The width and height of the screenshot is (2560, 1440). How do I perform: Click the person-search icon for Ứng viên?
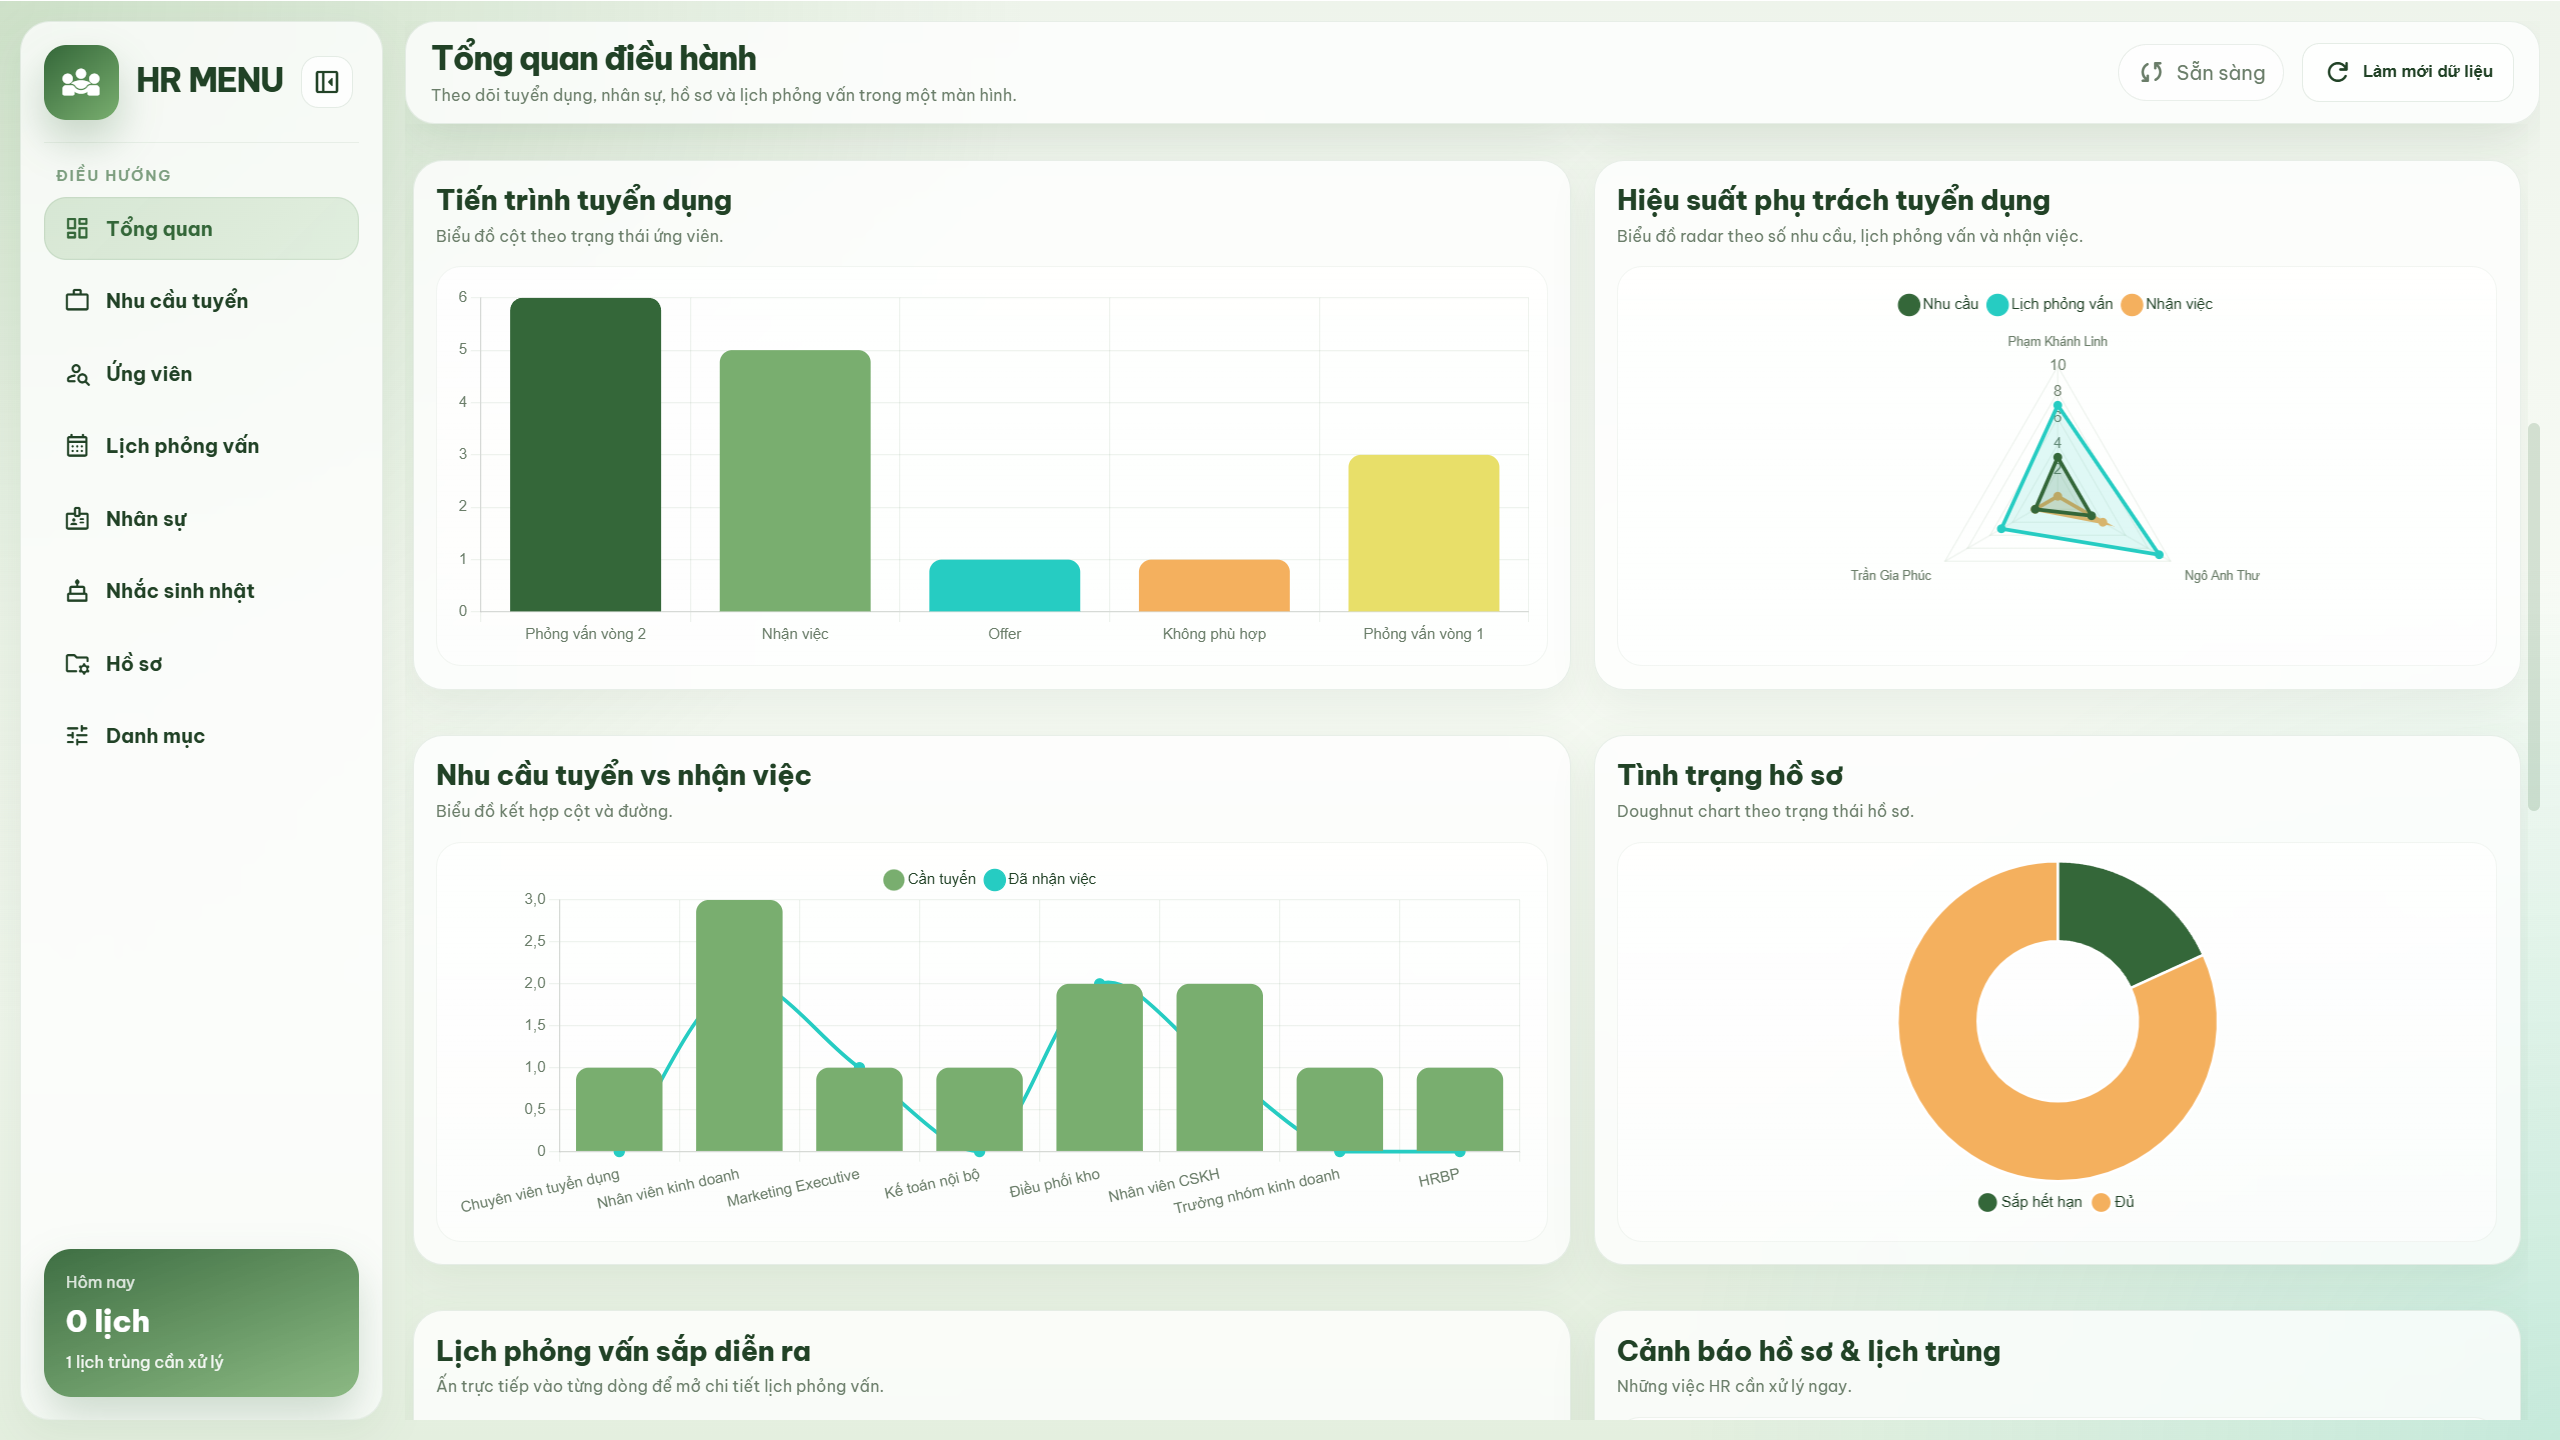(x=77, y=374)
